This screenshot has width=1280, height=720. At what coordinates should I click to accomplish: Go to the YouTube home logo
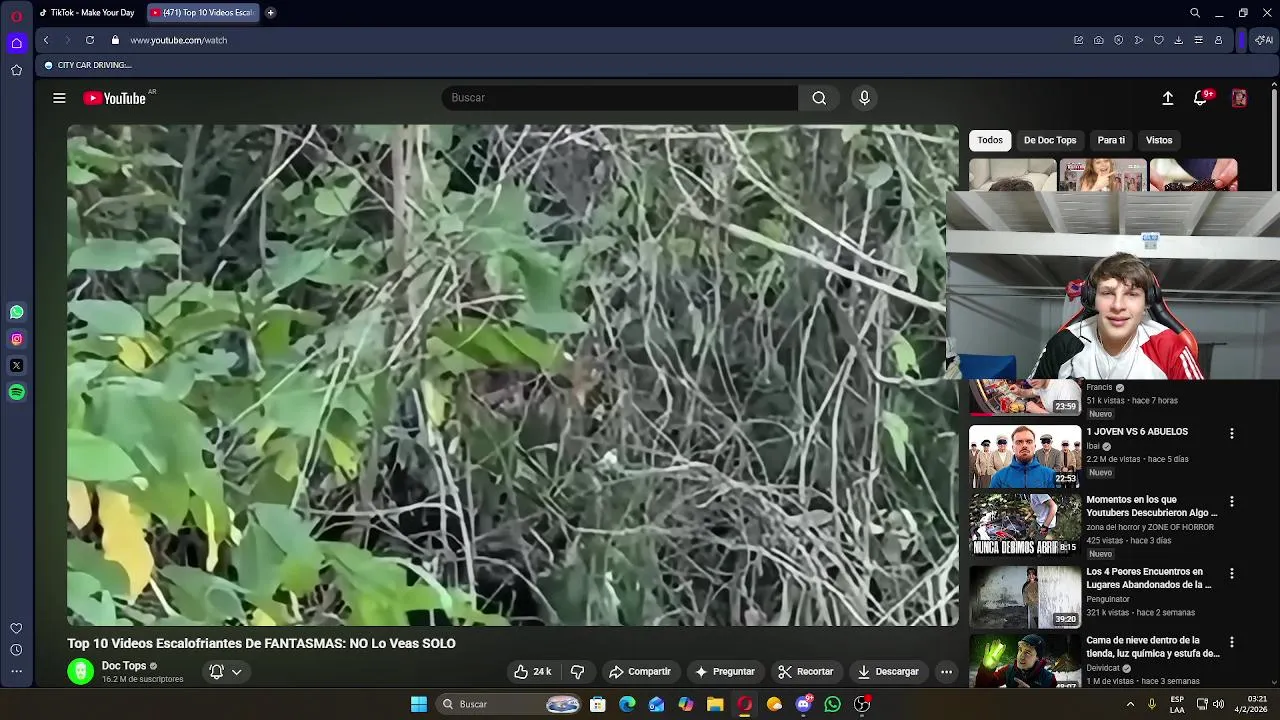pos(114,98)
